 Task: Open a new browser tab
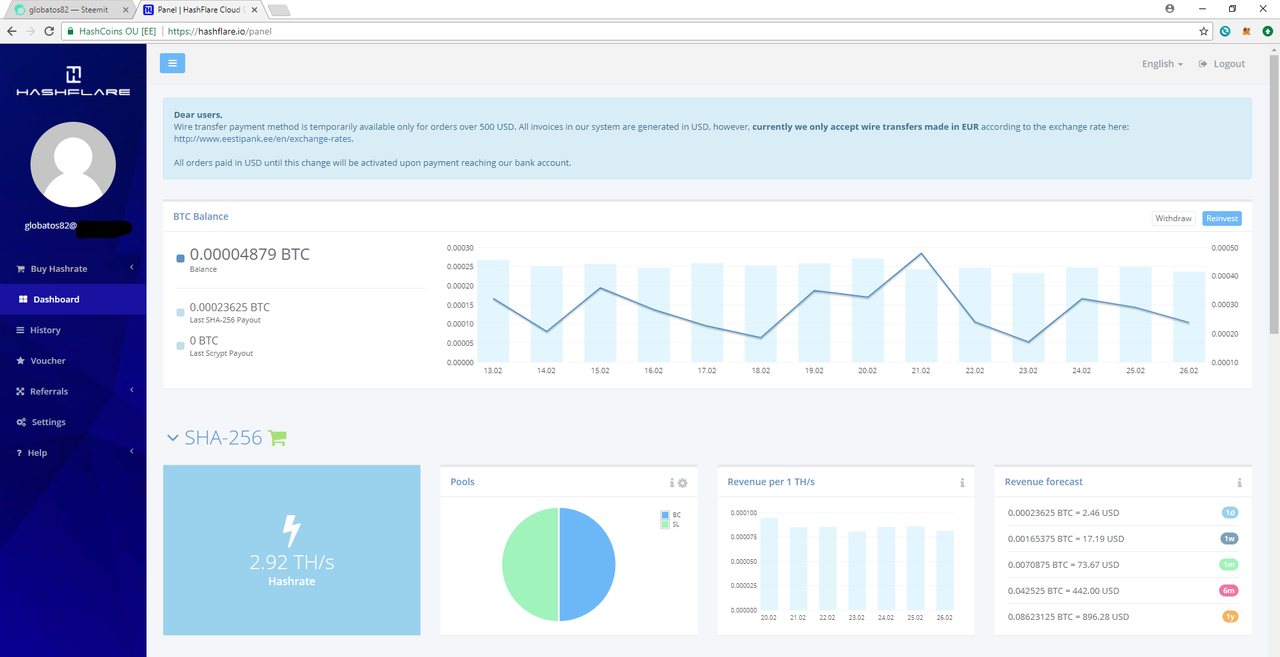[x=279, y=10]
